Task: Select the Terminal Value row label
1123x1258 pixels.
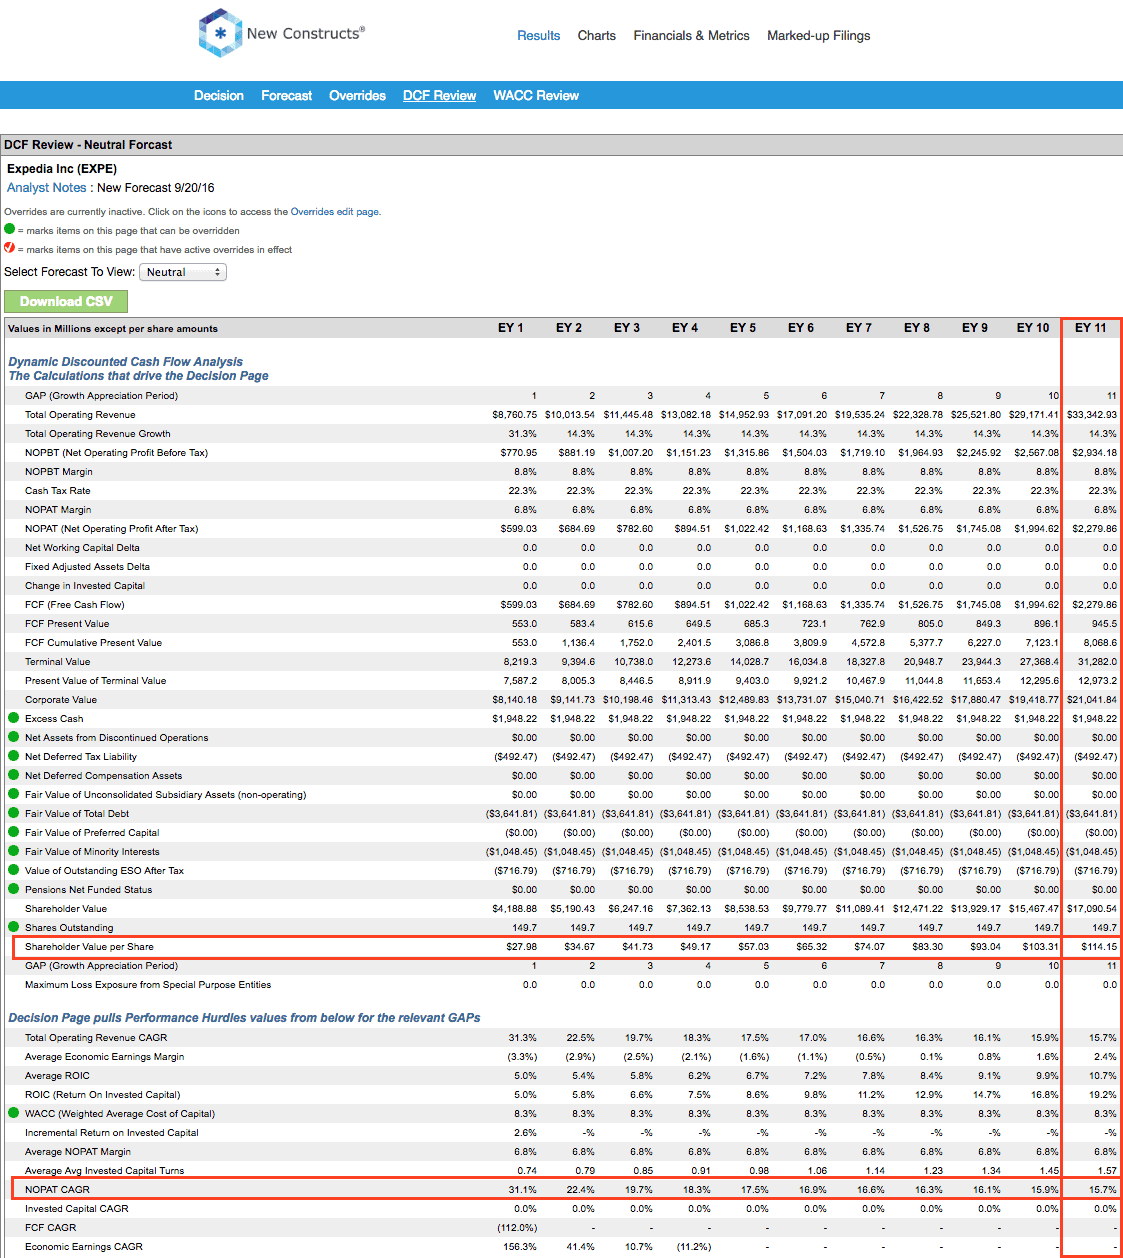Action: point(58,662)
